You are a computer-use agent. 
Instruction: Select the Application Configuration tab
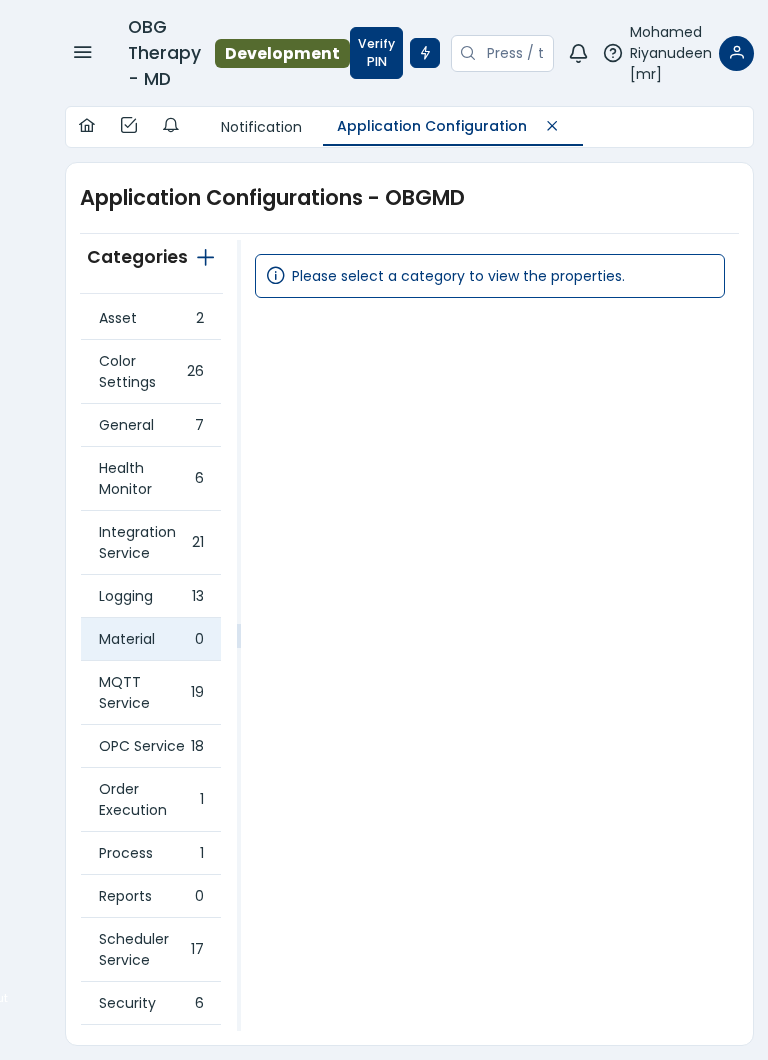click(432, 126)
